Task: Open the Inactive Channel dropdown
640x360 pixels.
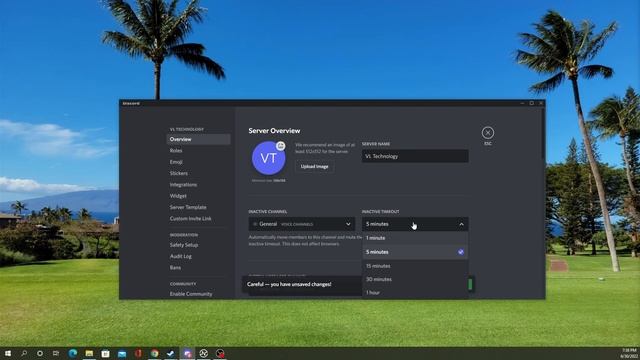Action: [x=301, y=224]
